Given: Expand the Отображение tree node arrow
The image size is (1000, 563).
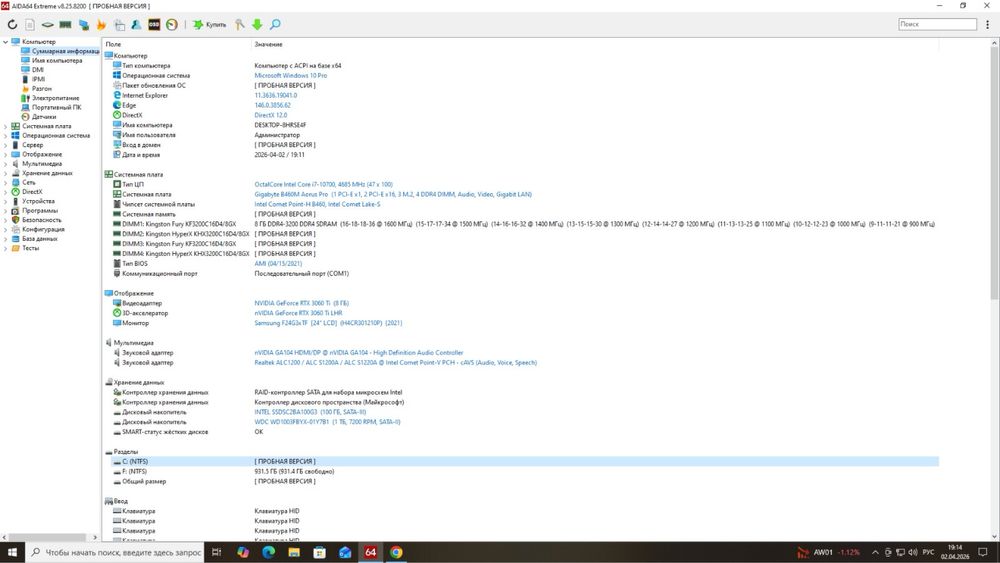Looking at the screenshot, I should tap(5, 154).
